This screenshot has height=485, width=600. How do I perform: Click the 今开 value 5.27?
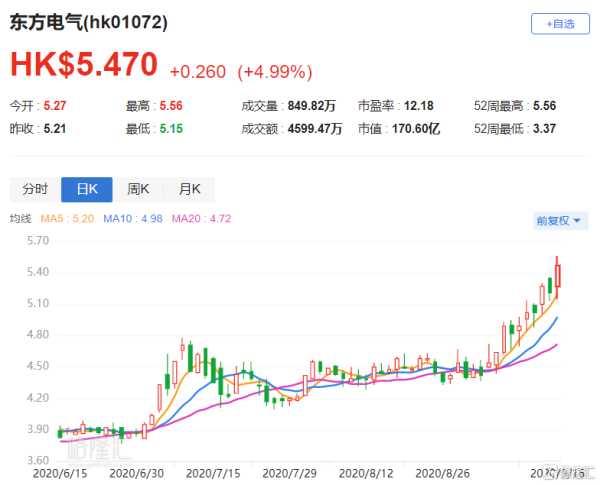click(55, 106)
